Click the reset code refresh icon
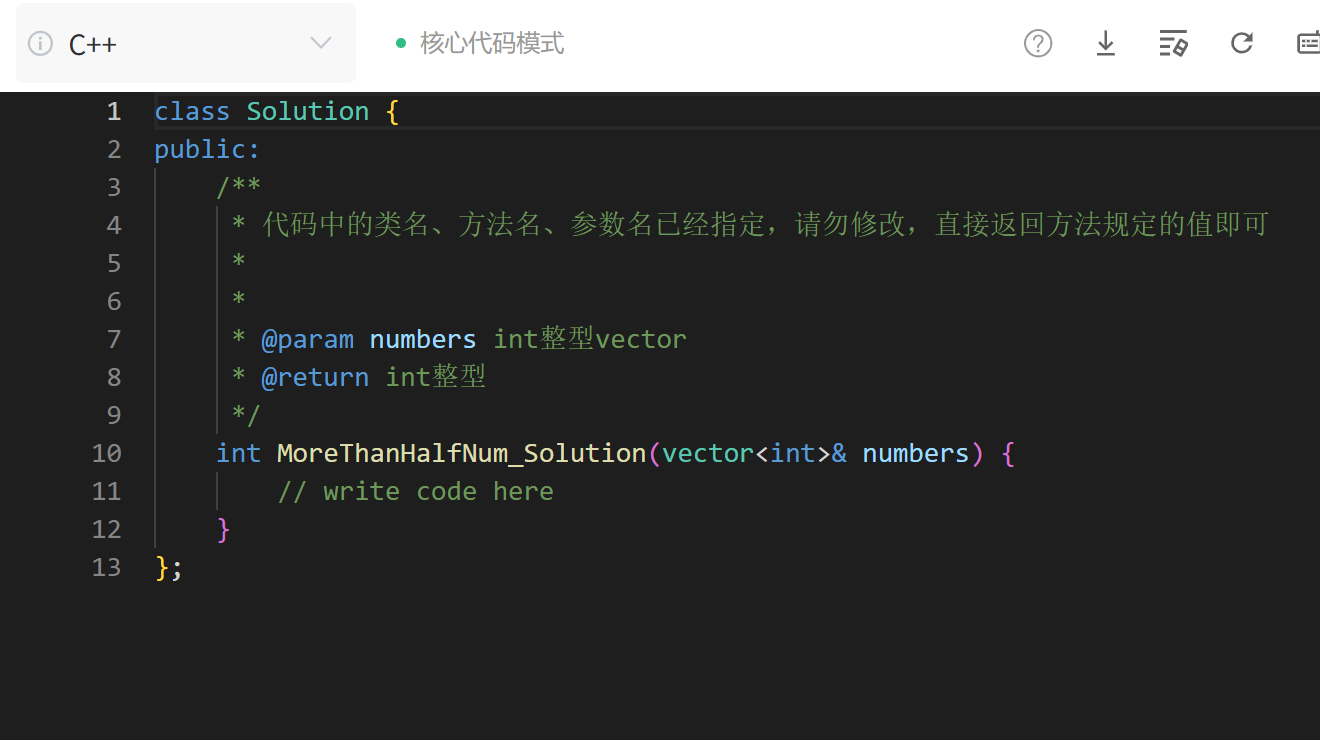 [1242, 43]
